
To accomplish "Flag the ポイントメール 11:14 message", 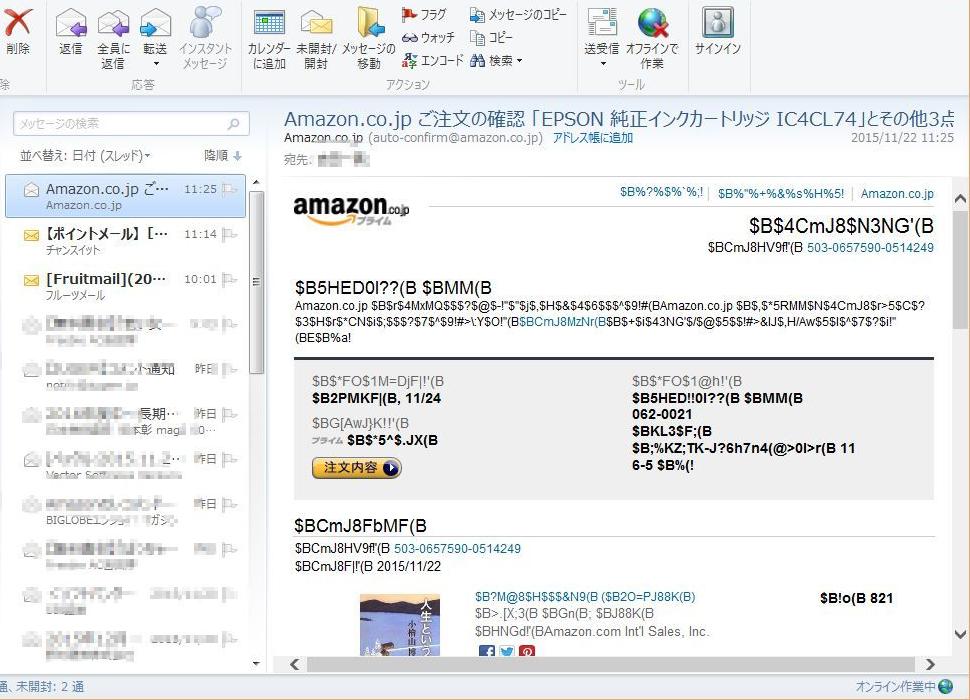I will pos(230,234).
